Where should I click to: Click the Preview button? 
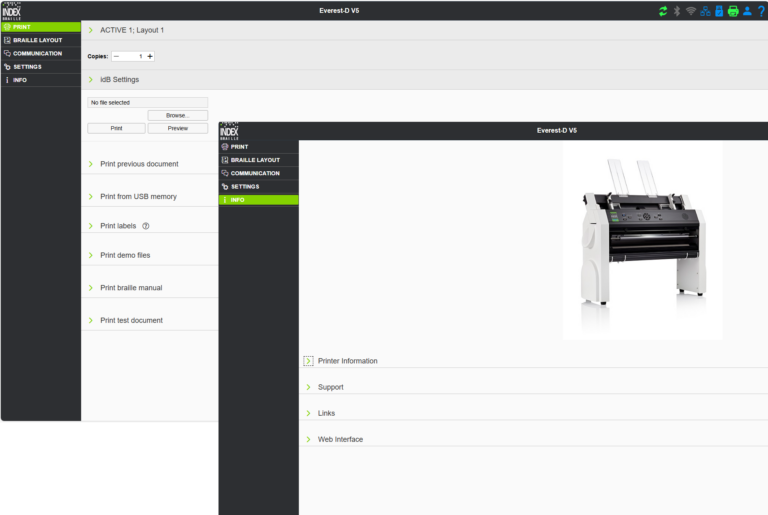(178, 128)
